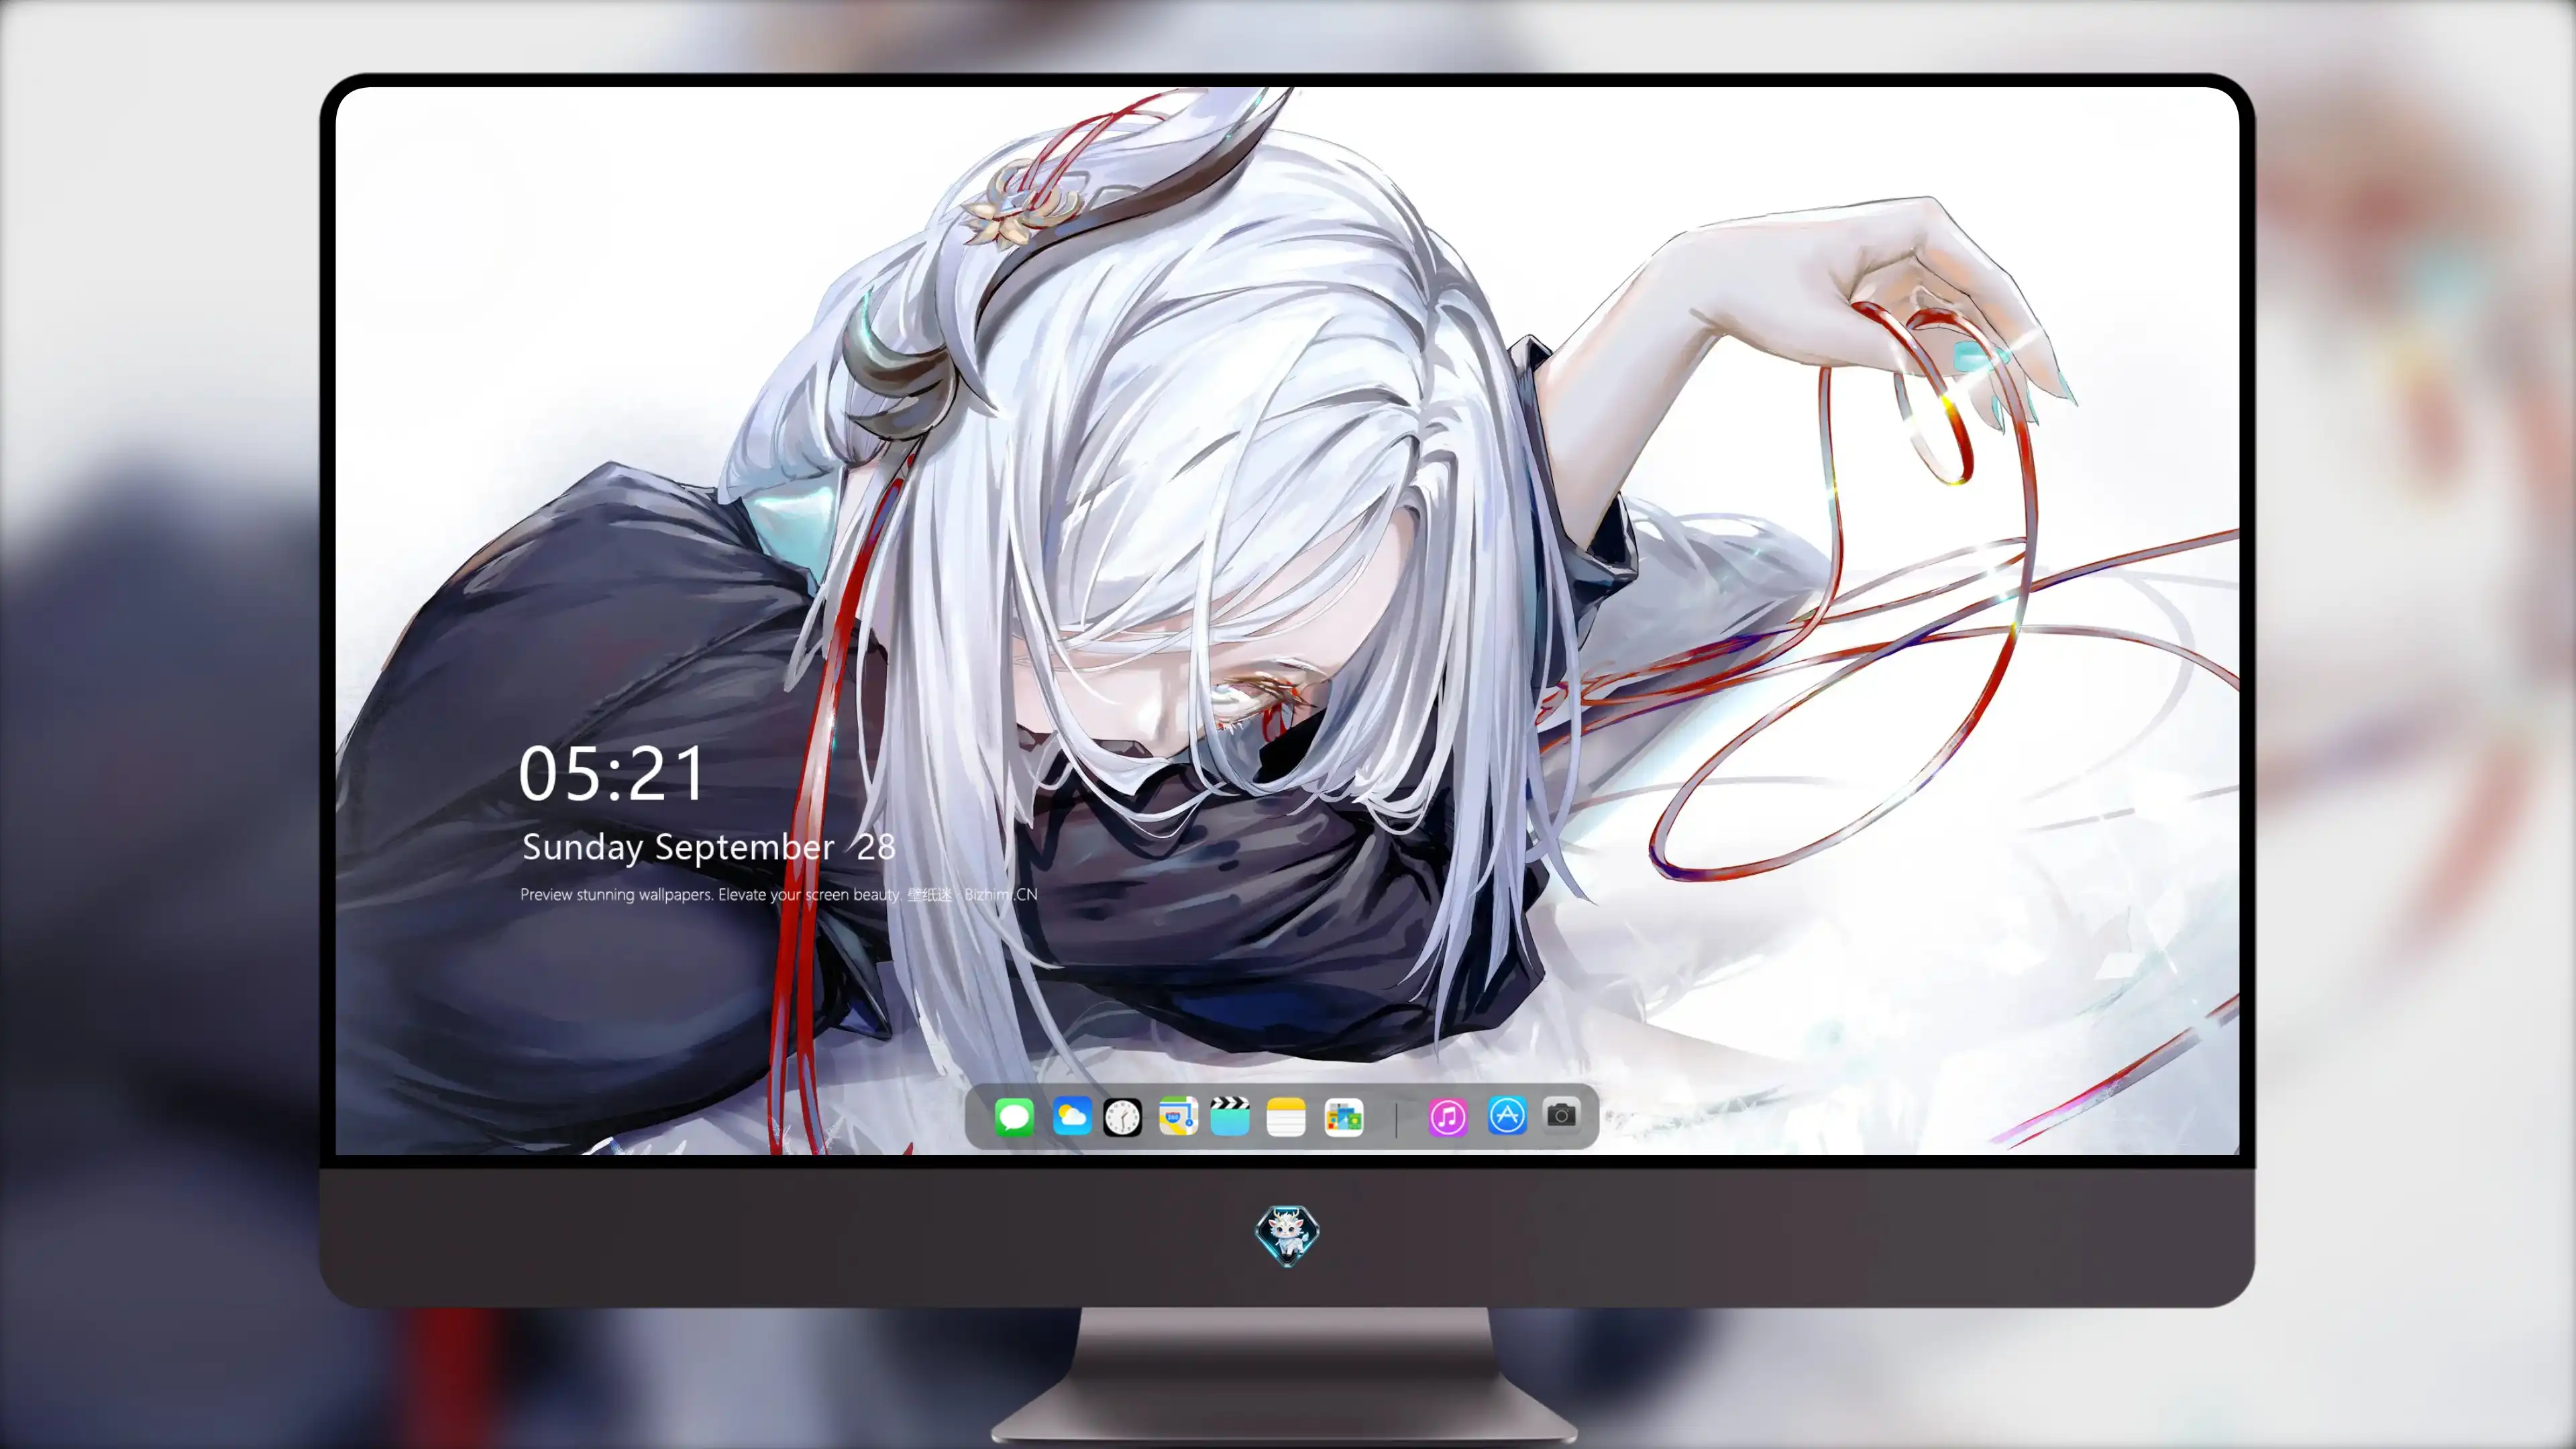
Task: Click the dragon logo on monitor chin
Action: (1287, 1235)
